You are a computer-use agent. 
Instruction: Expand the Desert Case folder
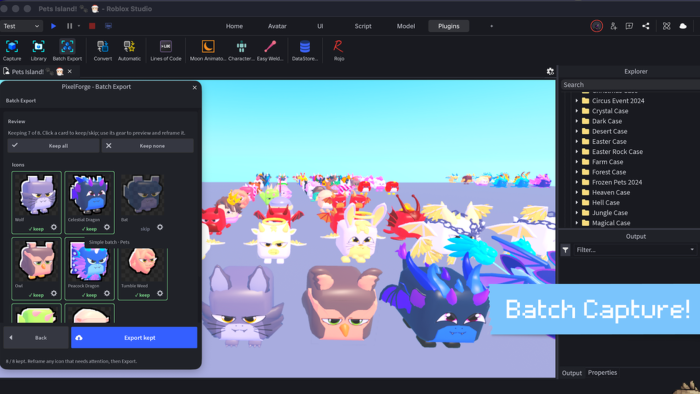(x=576, y=131)
